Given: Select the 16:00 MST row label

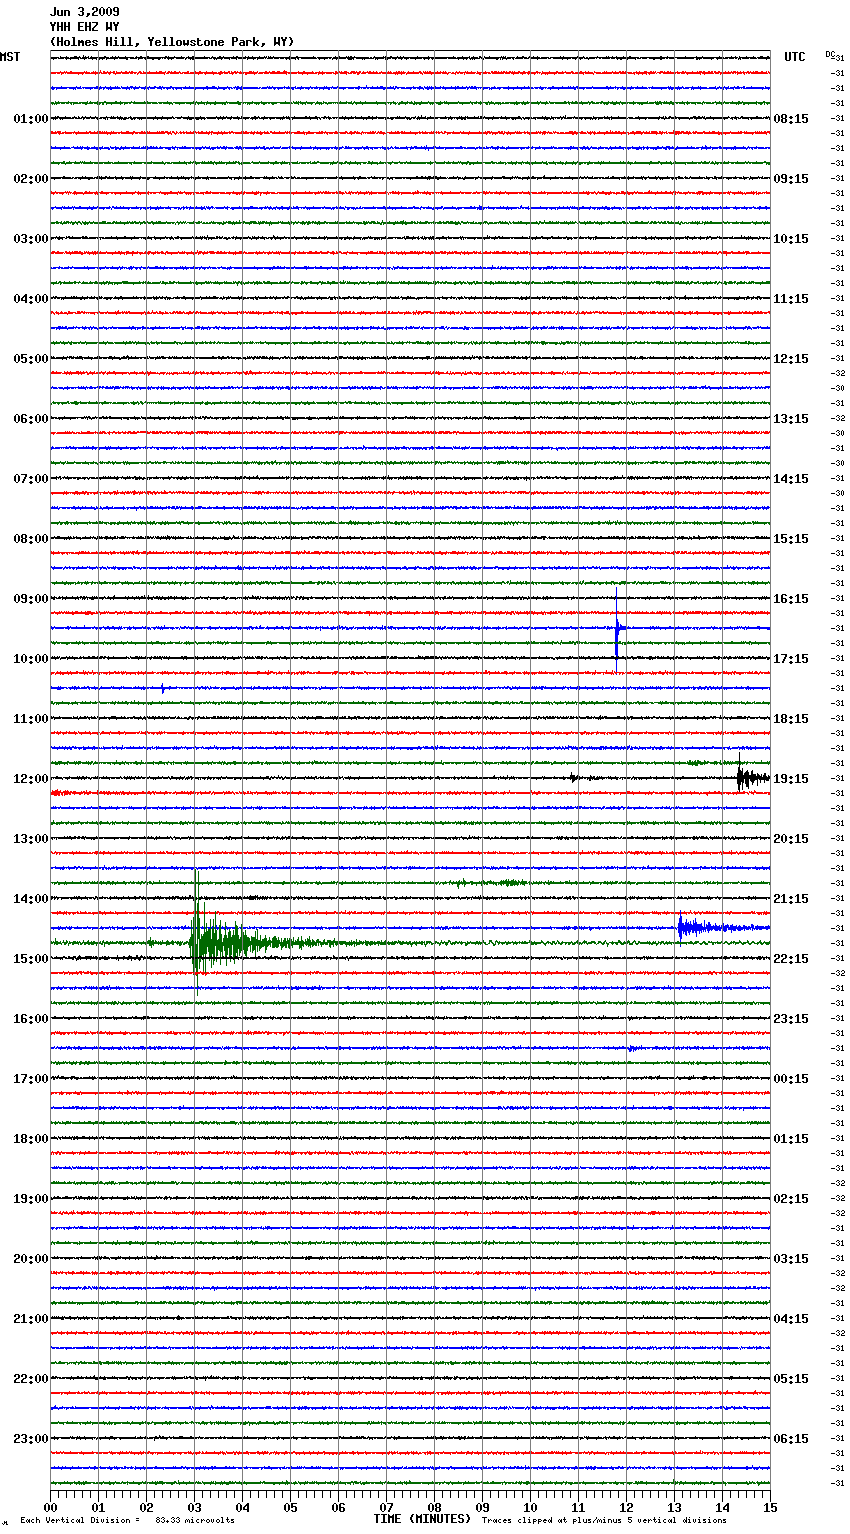Looking at the screenshot, I should [x=31, y=1019].
